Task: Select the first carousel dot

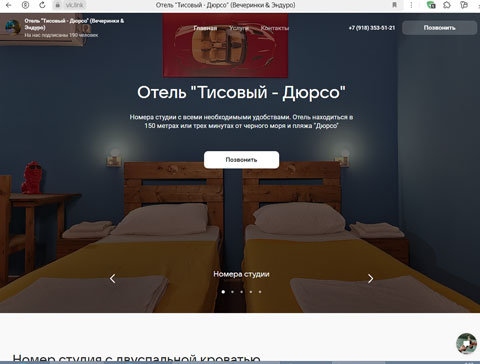Action: (x=223, y=292)
